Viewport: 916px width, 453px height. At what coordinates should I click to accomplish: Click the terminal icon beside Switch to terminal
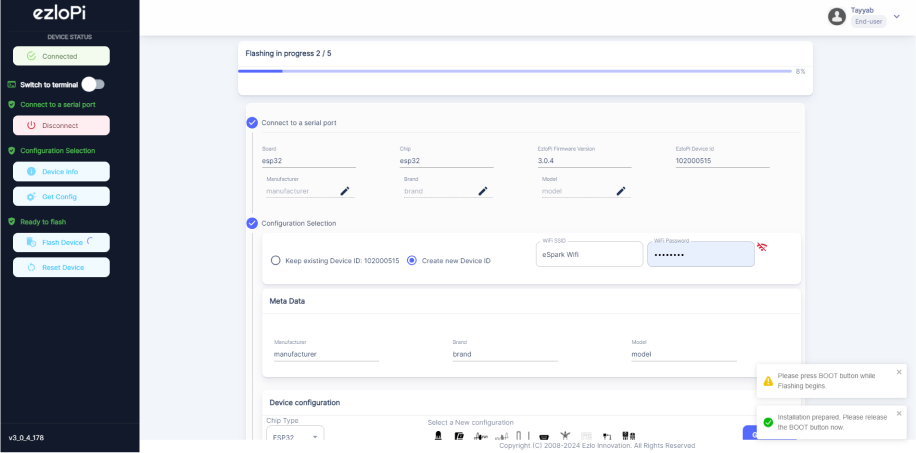click(11, 85)
